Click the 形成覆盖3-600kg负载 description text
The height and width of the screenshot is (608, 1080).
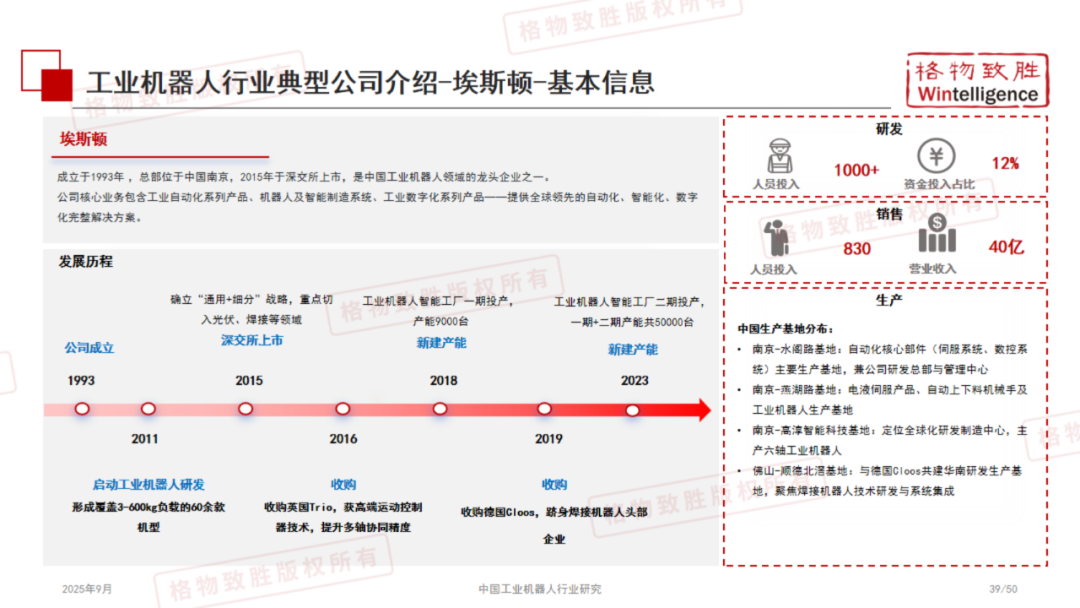tap(148, 517)
